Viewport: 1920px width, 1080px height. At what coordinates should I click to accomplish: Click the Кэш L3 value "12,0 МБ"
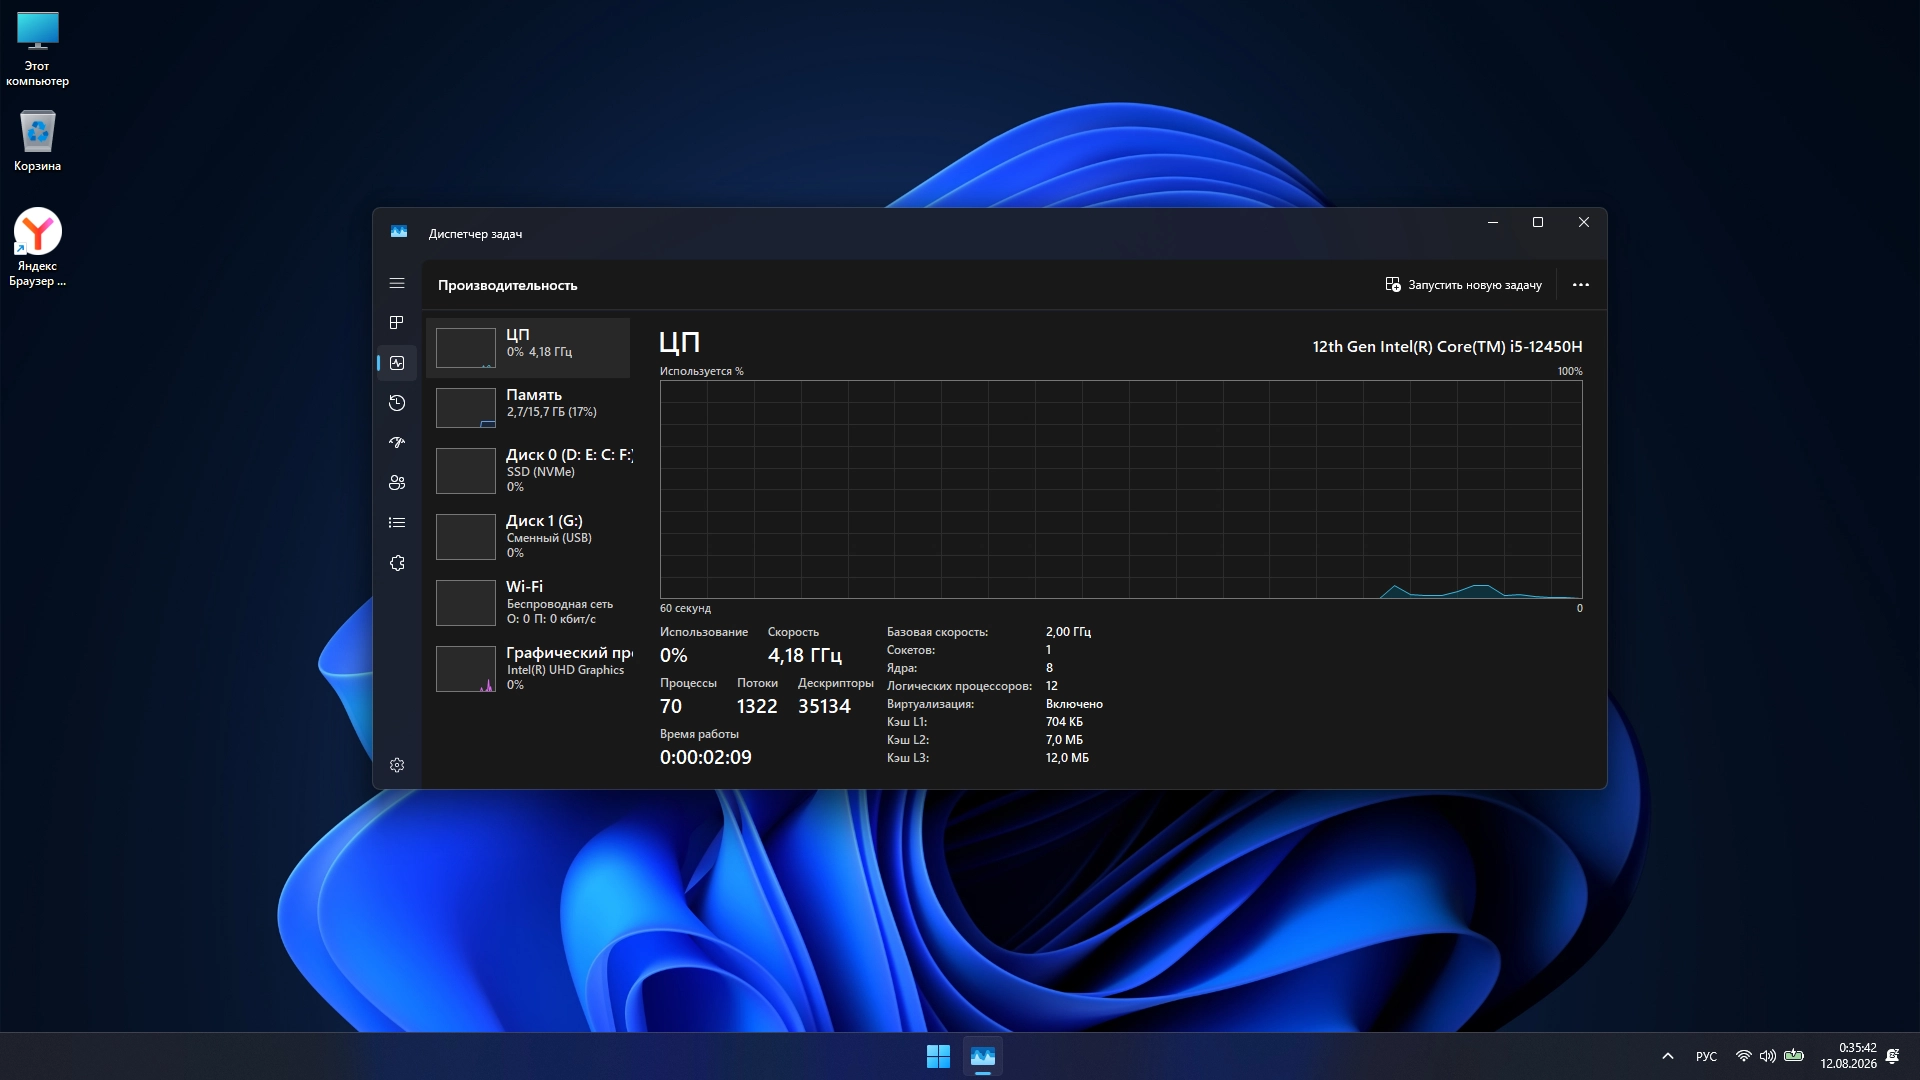point(1067,758)
